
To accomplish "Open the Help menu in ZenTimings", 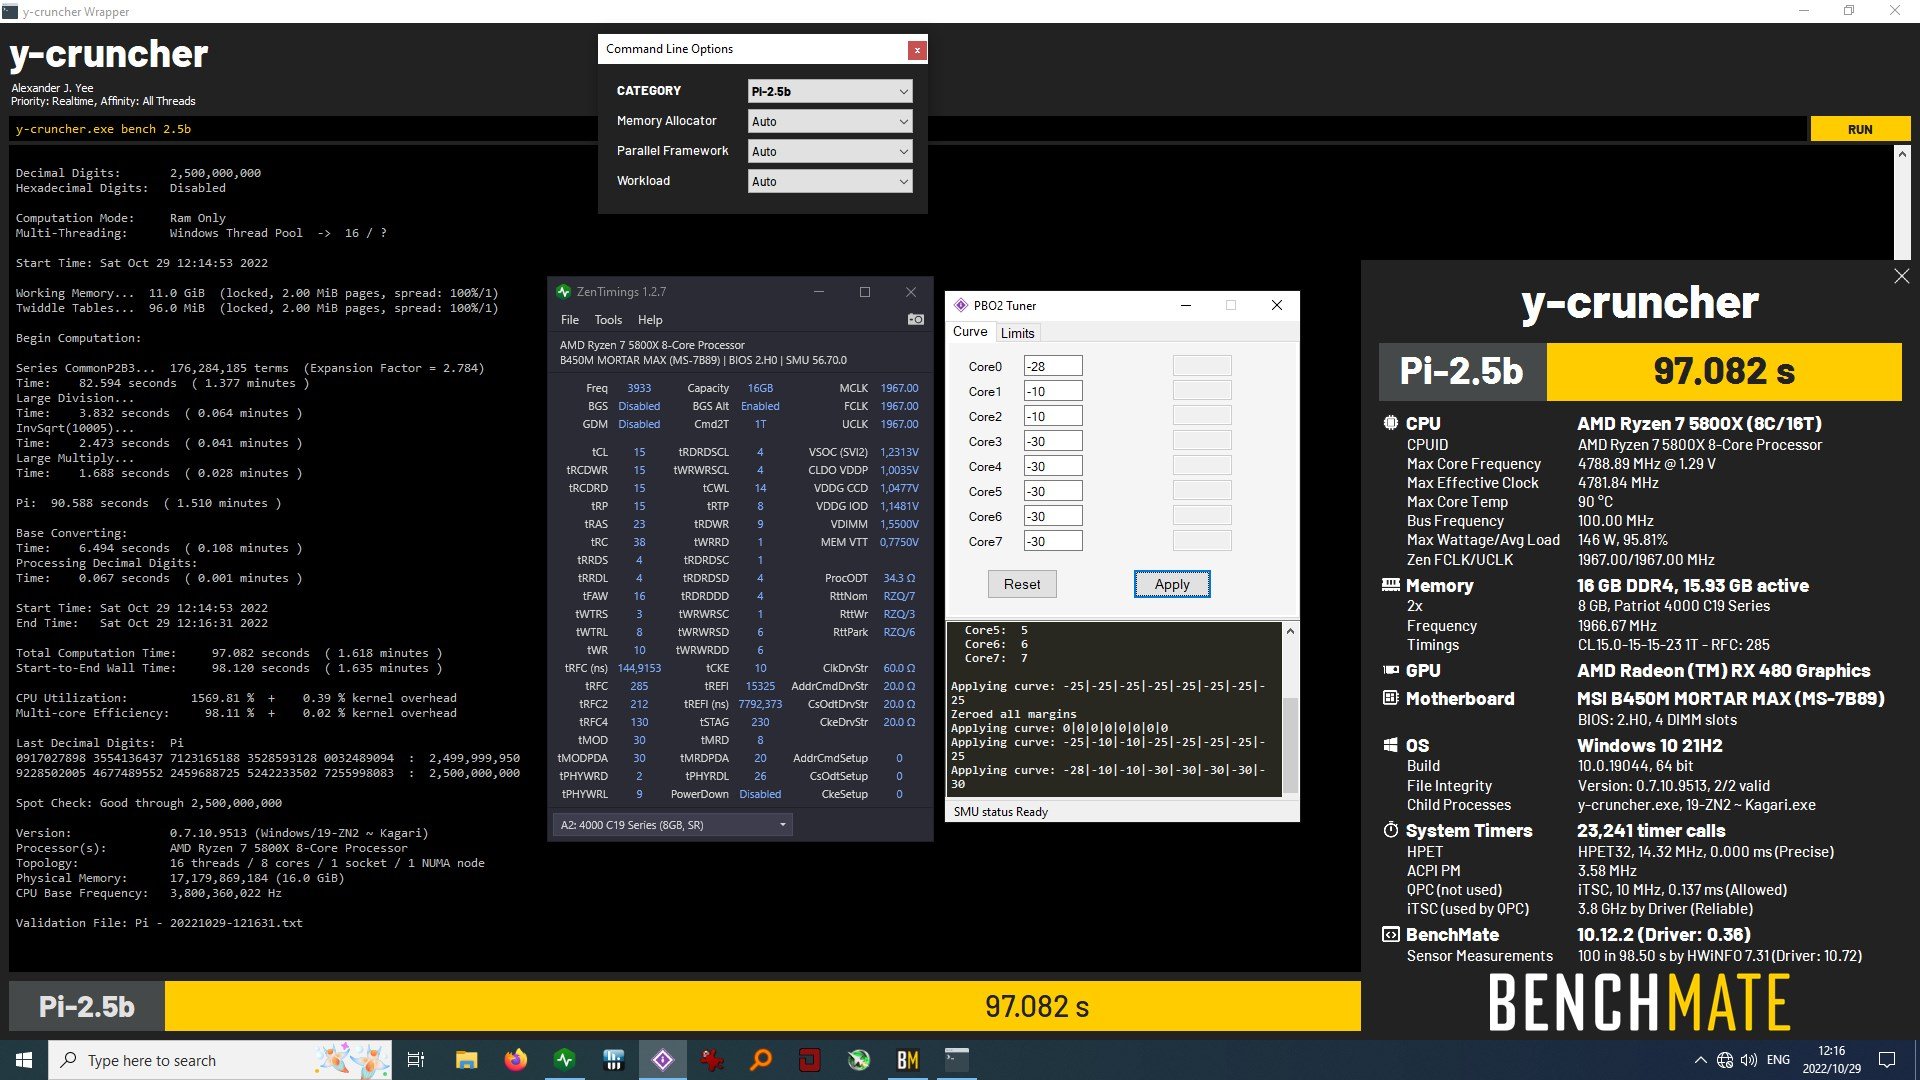I will [x=650, y=320].
